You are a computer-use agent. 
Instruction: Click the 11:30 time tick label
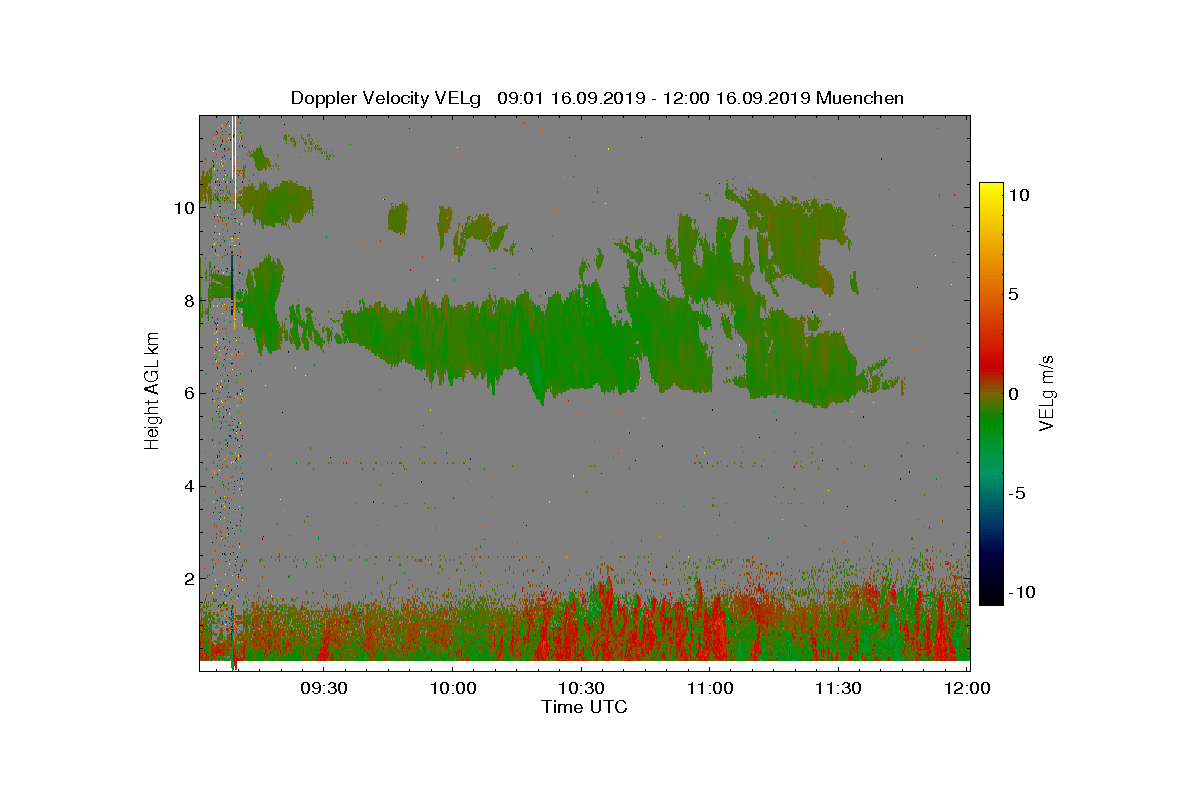[838, 689]
